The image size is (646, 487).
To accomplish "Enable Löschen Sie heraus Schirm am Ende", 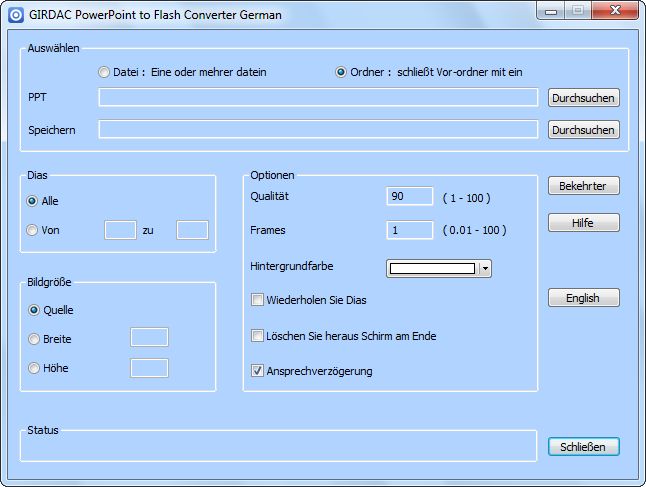I will coord(257,336).
